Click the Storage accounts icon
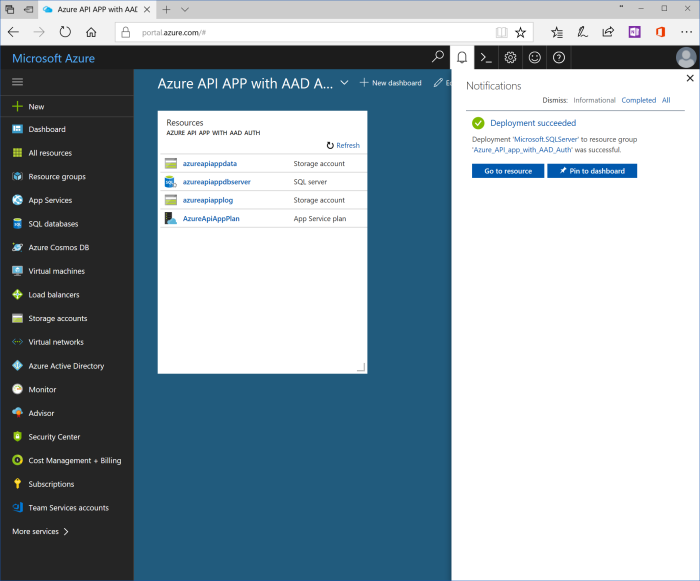 click(x=17, y=318)
